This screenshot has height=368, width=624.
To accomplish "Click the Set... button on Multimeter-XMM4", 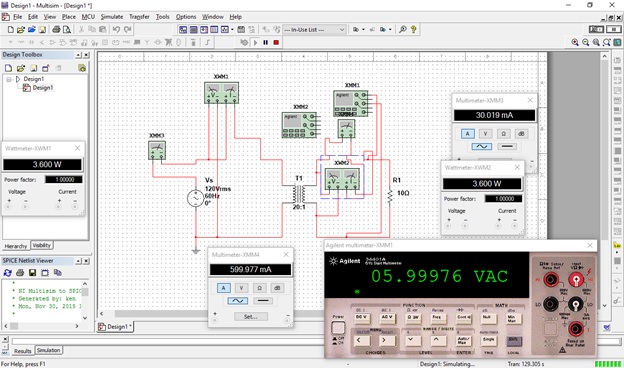I will tap(251, 317).
